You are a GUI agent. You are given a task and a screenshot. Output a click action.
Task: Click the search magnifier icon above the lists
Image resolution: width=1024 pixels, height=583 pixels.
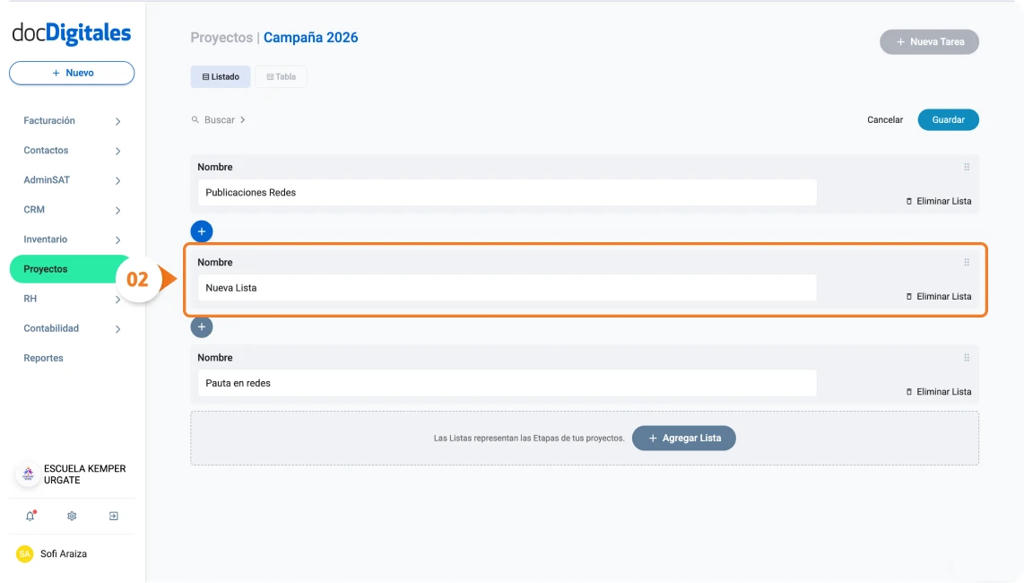[194, 119]
